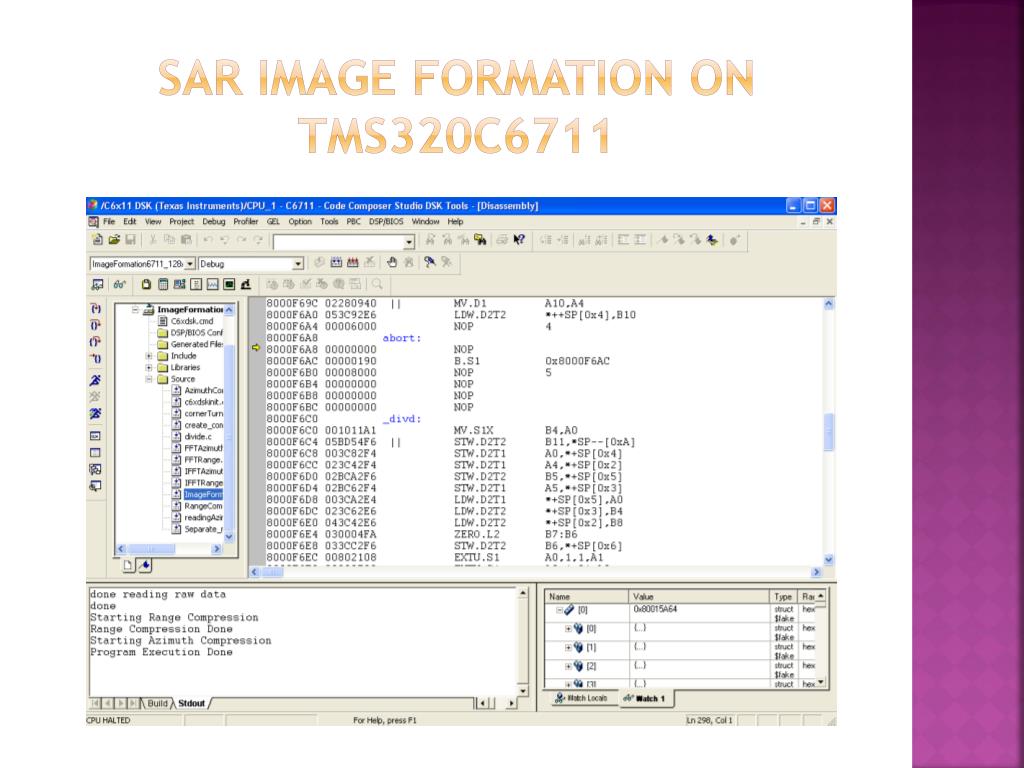Open the project selector ImageFormation6711 dropdown
This screenshot has width=1024, height=768.
coord(190,264)
